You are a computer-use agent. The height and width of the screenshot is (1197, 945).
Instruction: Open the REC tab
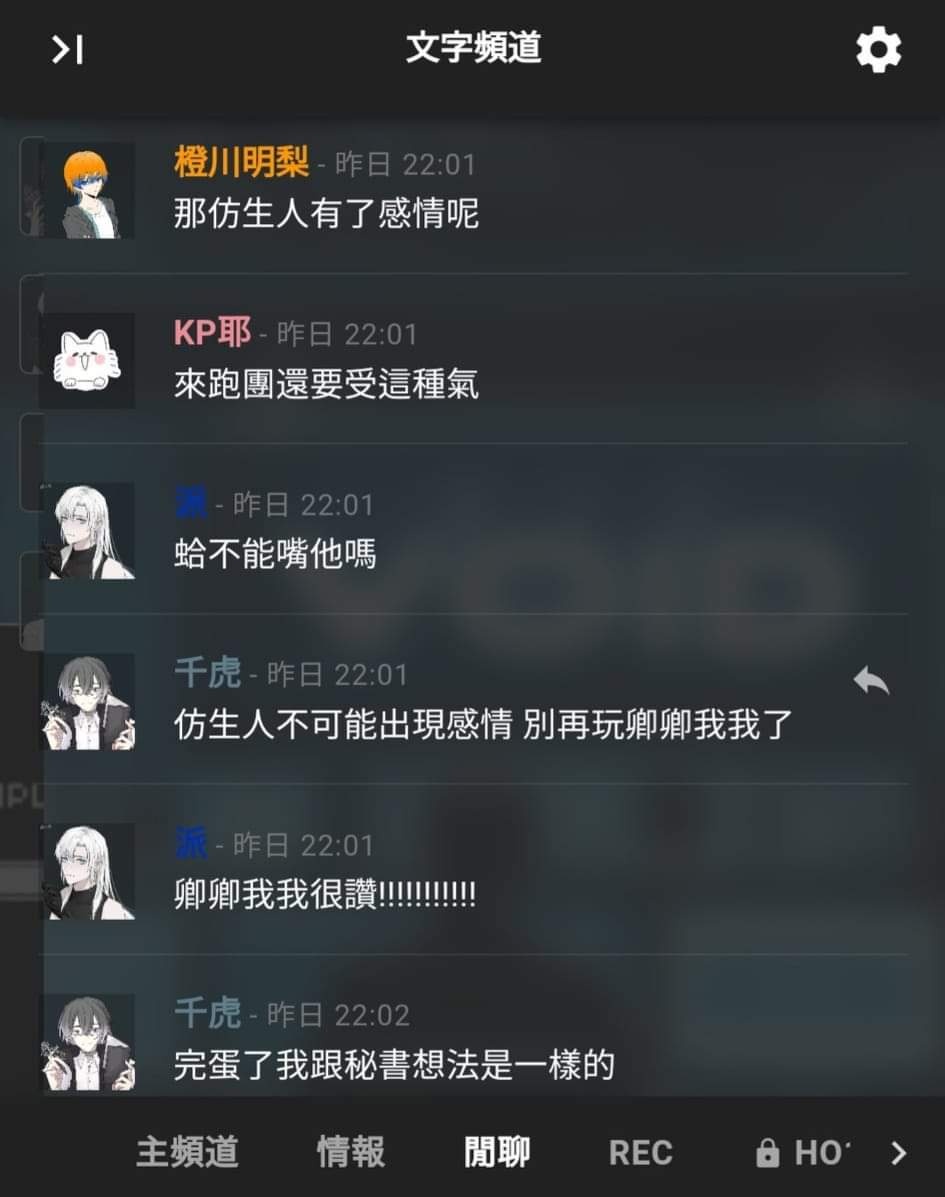(x=641, y=1153)
